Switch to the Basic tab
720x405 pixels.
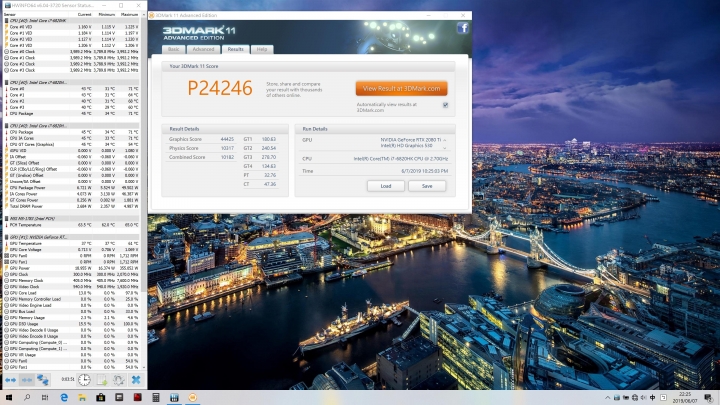coord(174,49)
